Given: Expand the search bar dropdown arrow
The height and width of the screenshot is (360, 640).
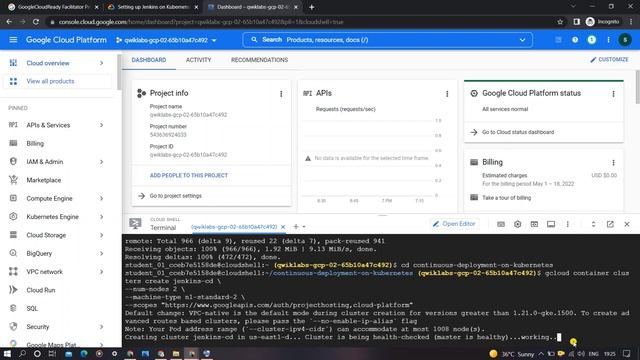Looking at the screenshot, I should [522, 40].
